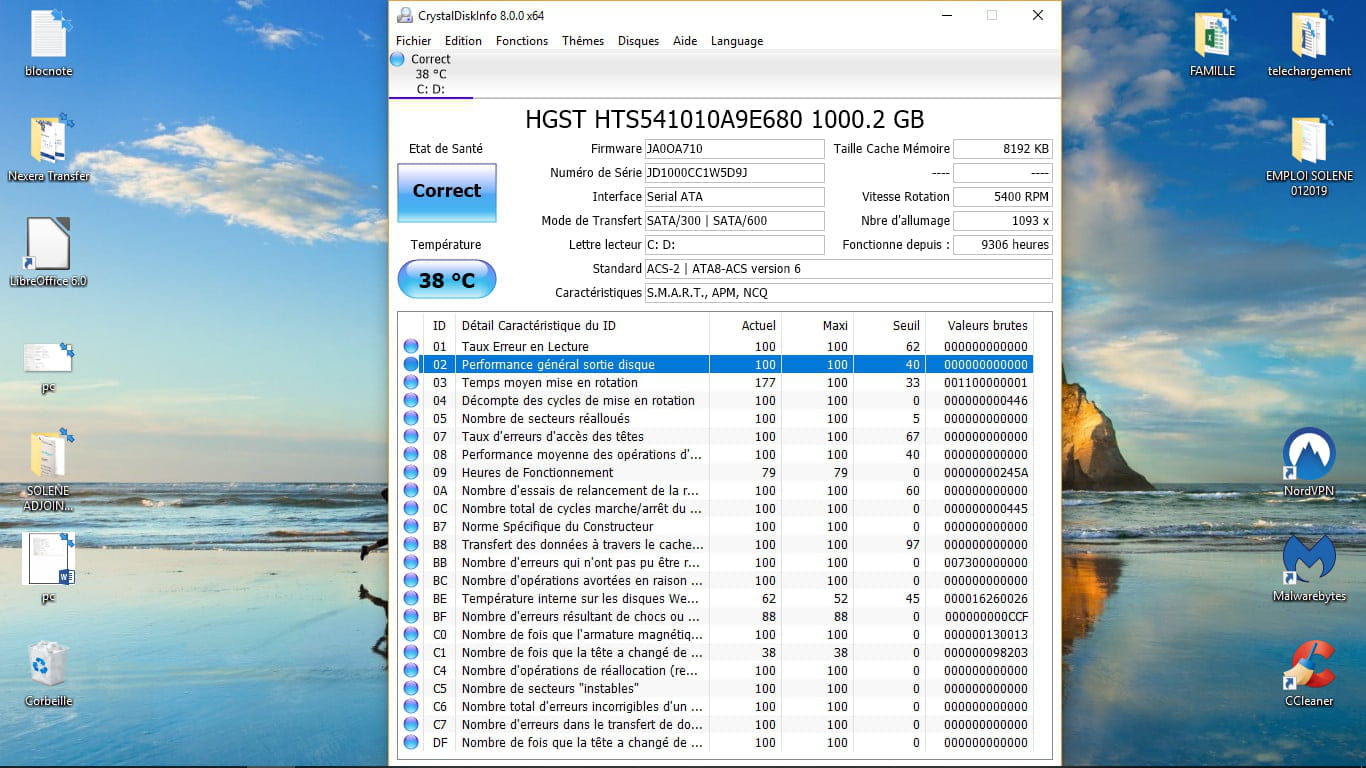Open the telechargement desktop folder

pos(1309,35)
